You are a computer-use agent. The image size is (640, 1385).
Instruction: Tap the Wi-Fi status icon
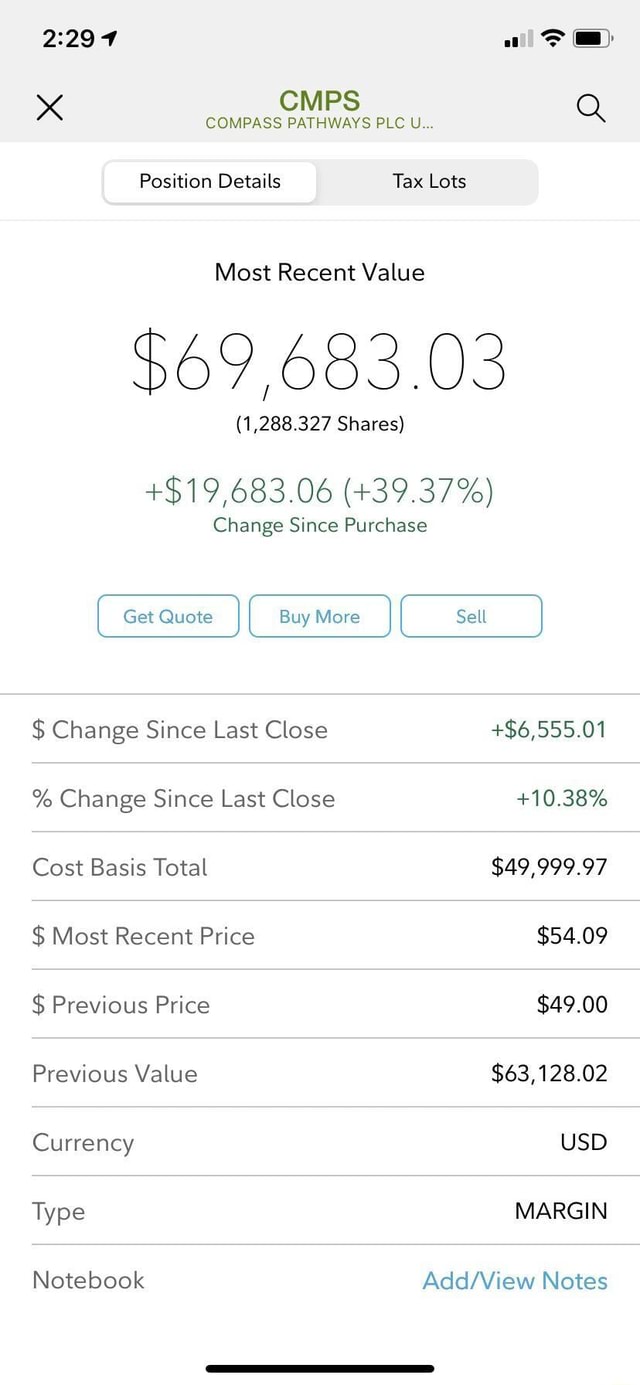[x=552, y=39]
